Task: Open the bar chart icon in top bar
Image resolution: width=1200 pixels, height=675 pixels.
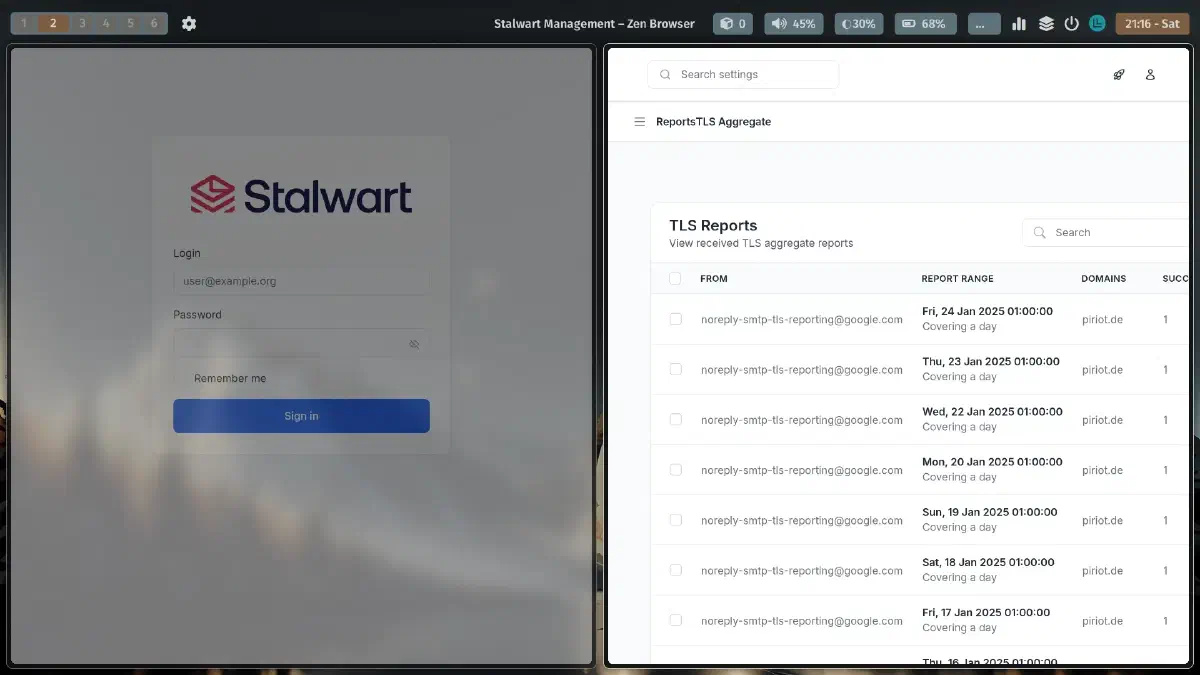Action: pos(1019,23)
